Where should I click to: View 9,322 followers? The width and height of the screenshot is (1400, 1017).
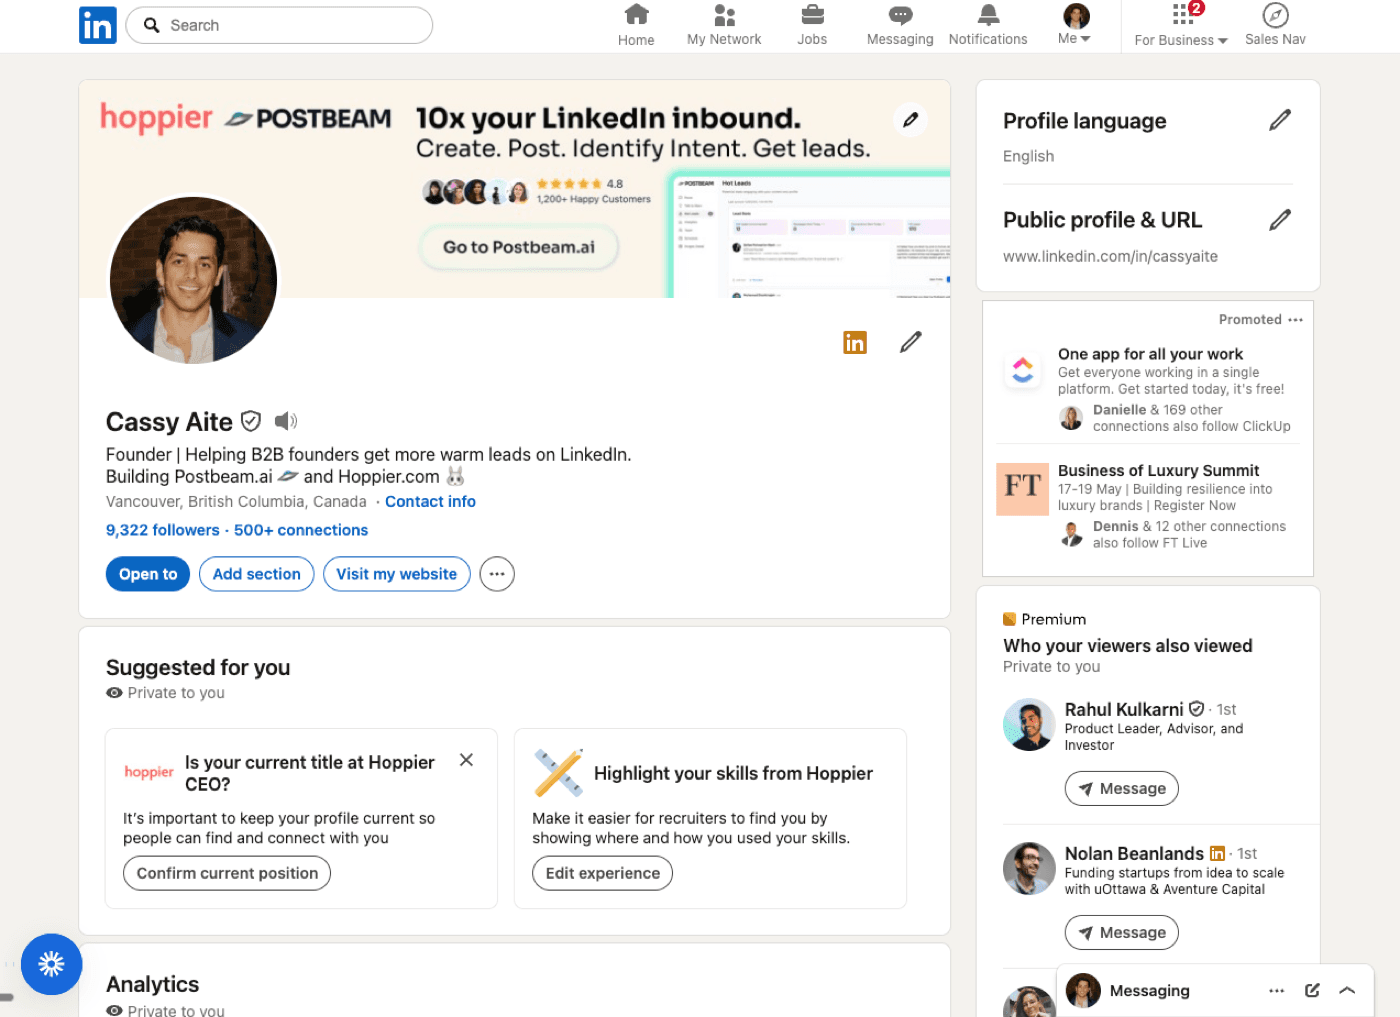coord(163,530)
